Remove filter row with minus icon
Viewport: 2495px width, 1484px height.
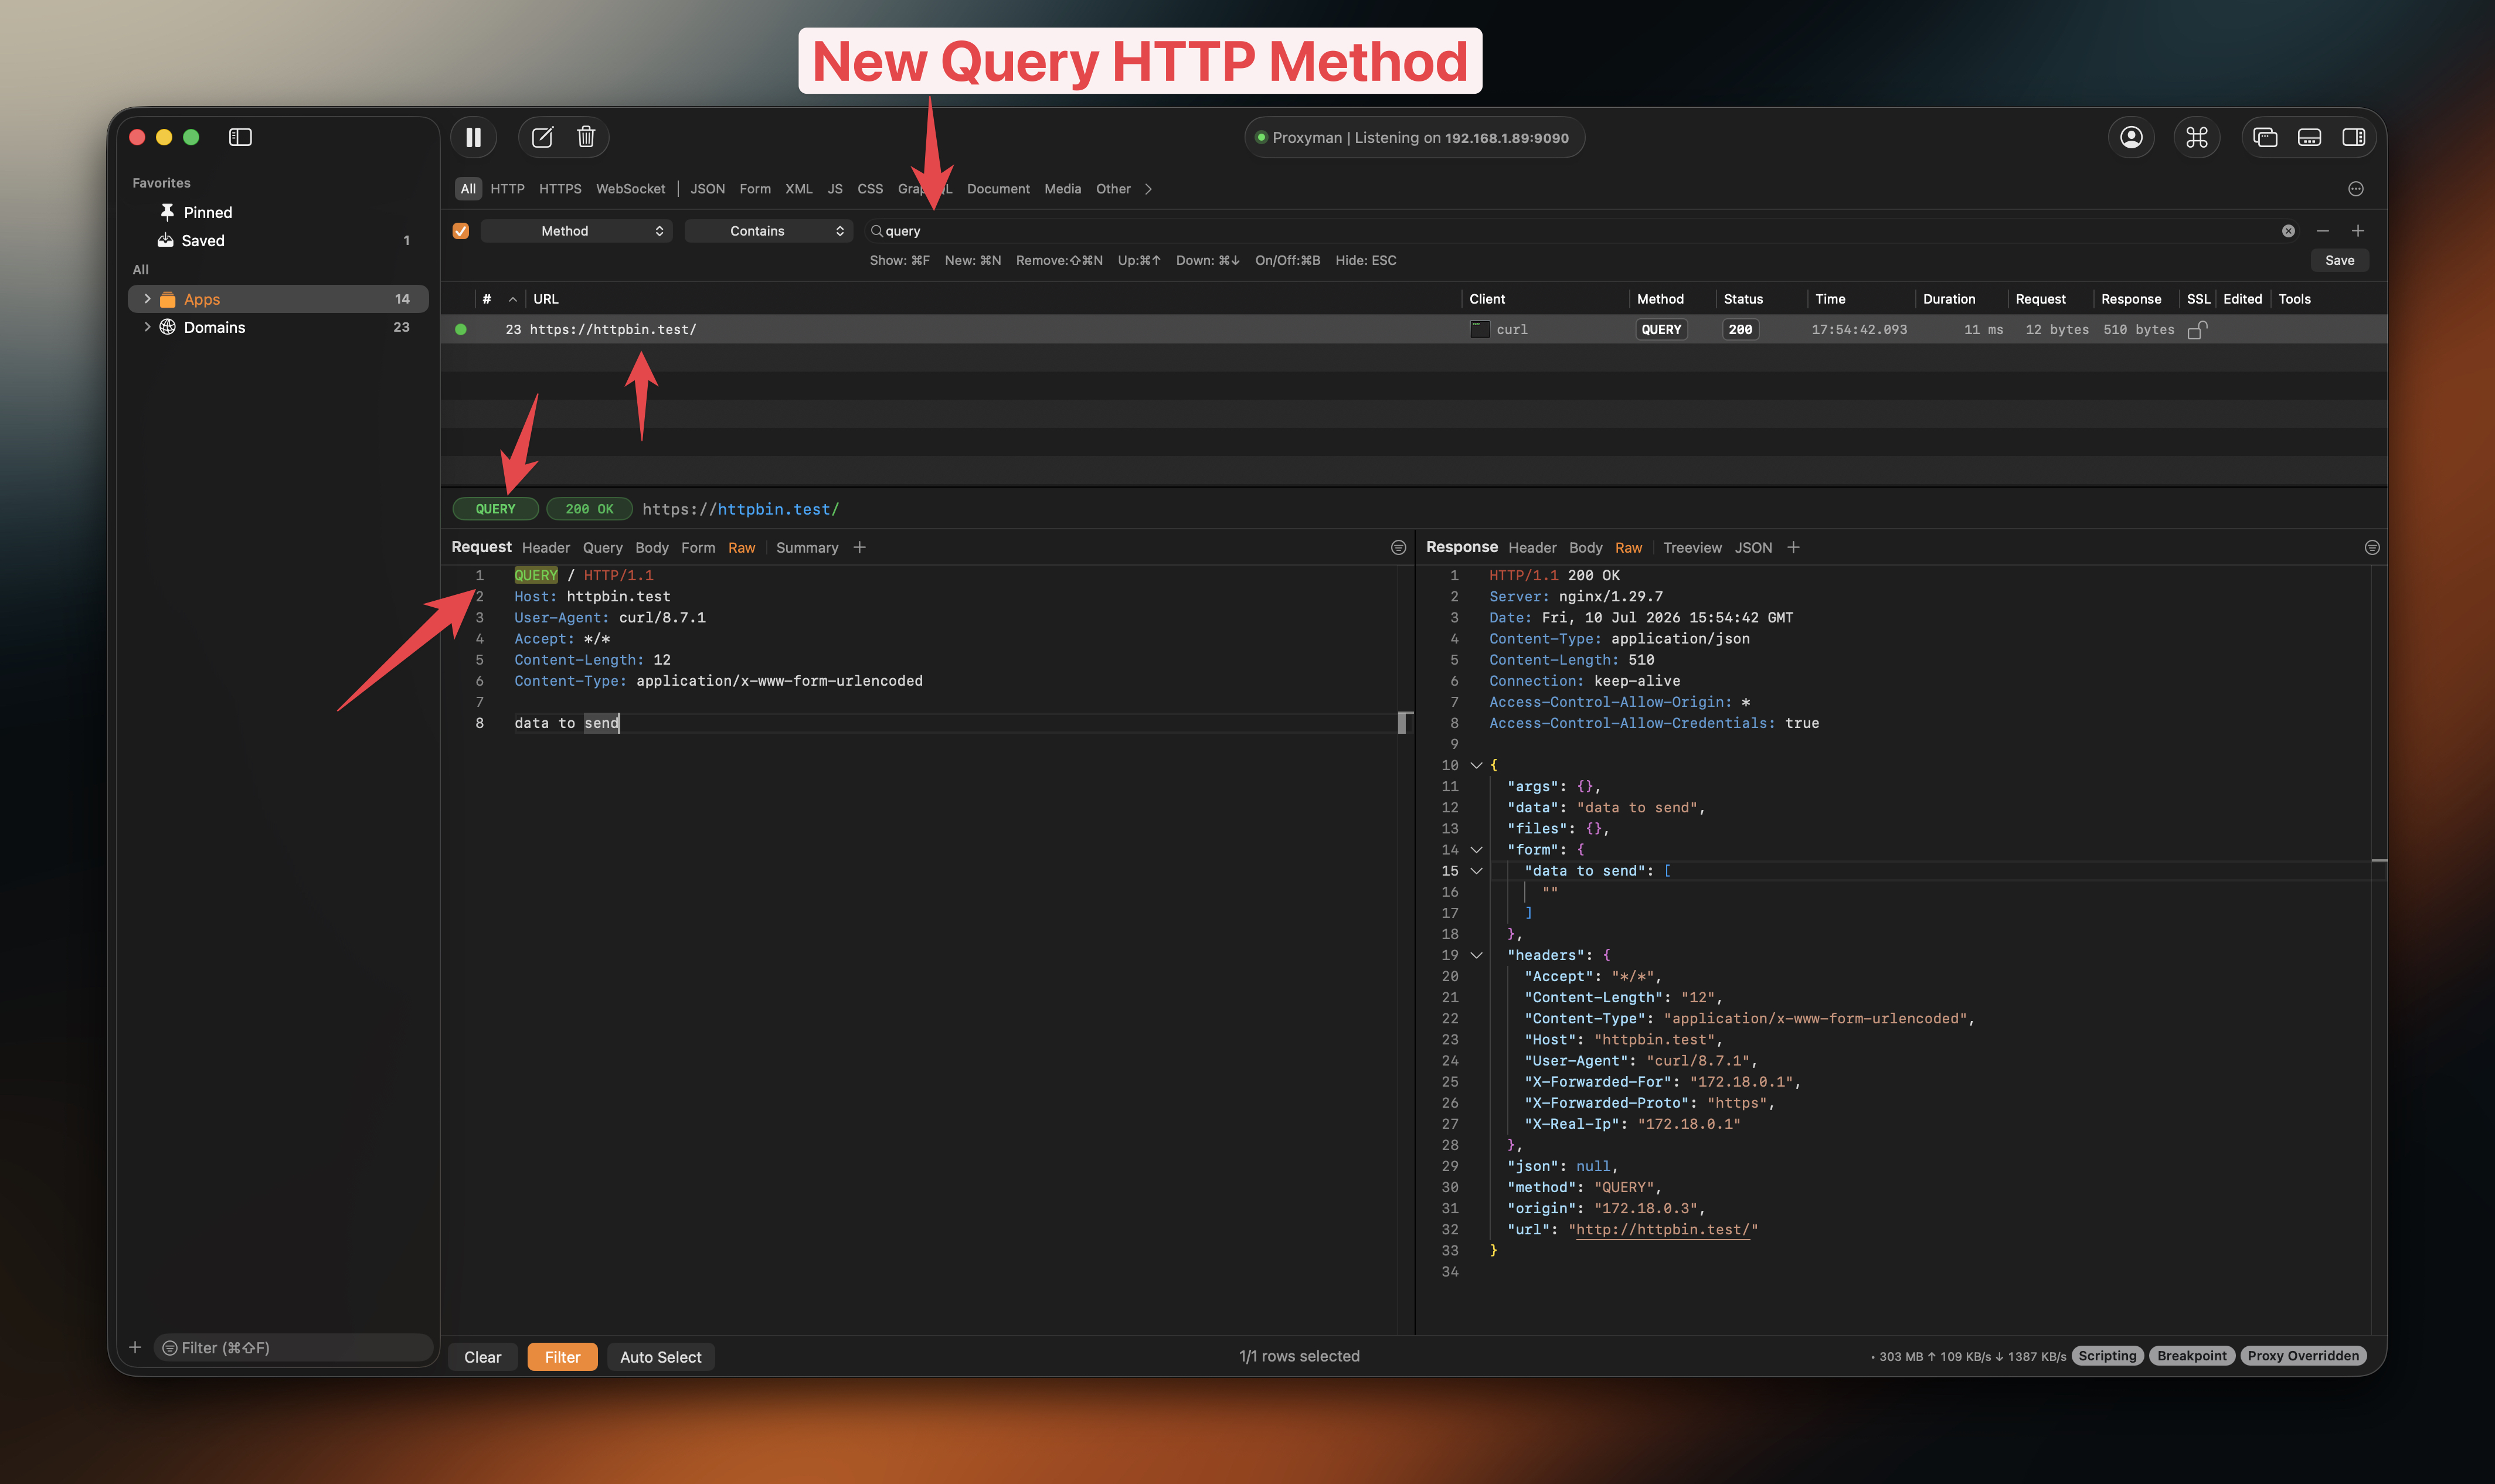pos(2322,231)
